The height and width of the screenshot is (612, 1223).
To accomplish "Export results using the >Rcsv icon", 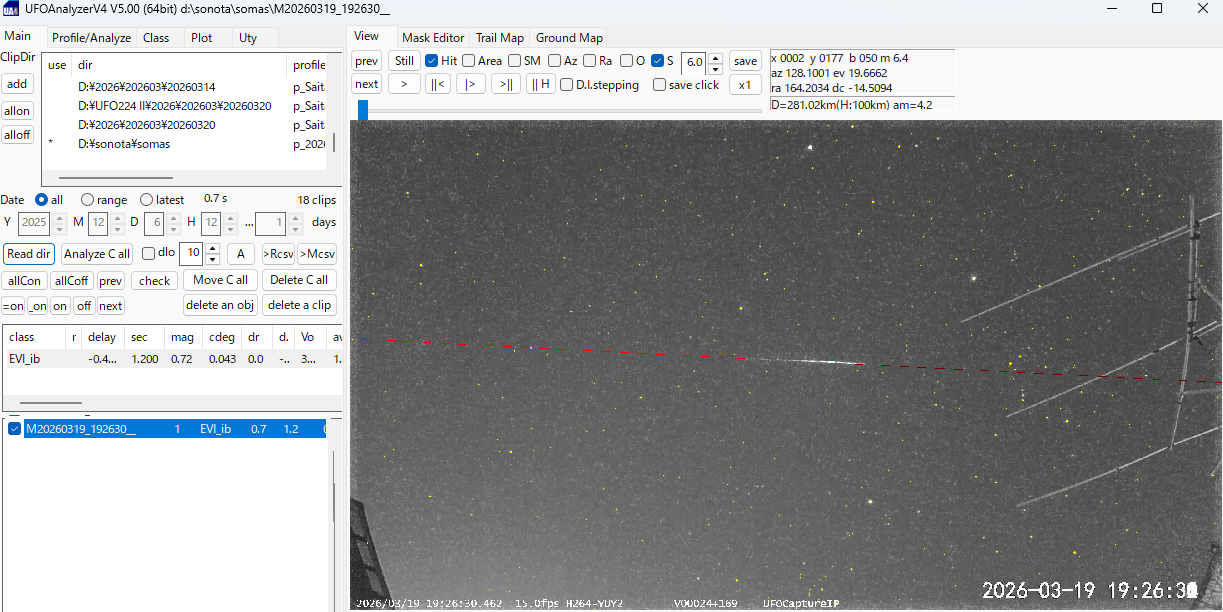I will pyautogui.click(x=277, y=253).
